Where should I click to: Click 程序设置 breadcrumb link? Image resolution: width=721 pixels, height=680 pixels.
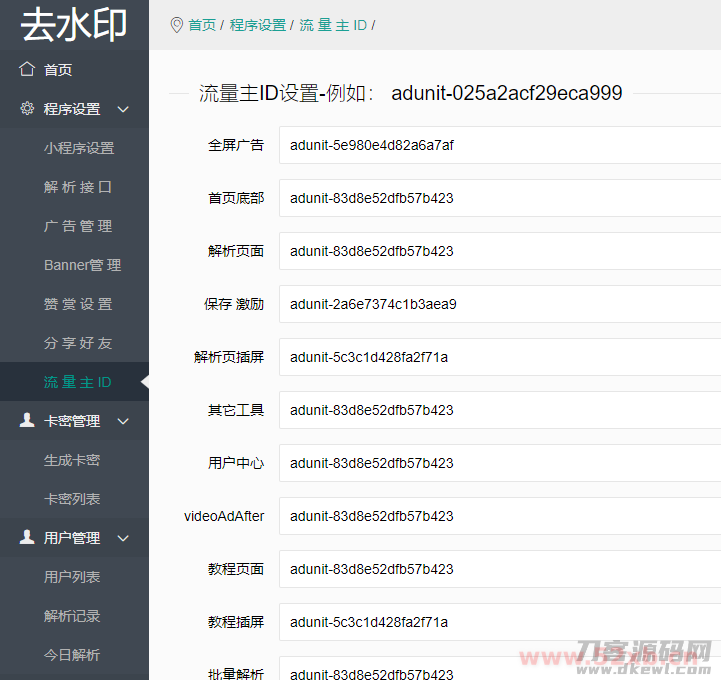click(257, 25)
